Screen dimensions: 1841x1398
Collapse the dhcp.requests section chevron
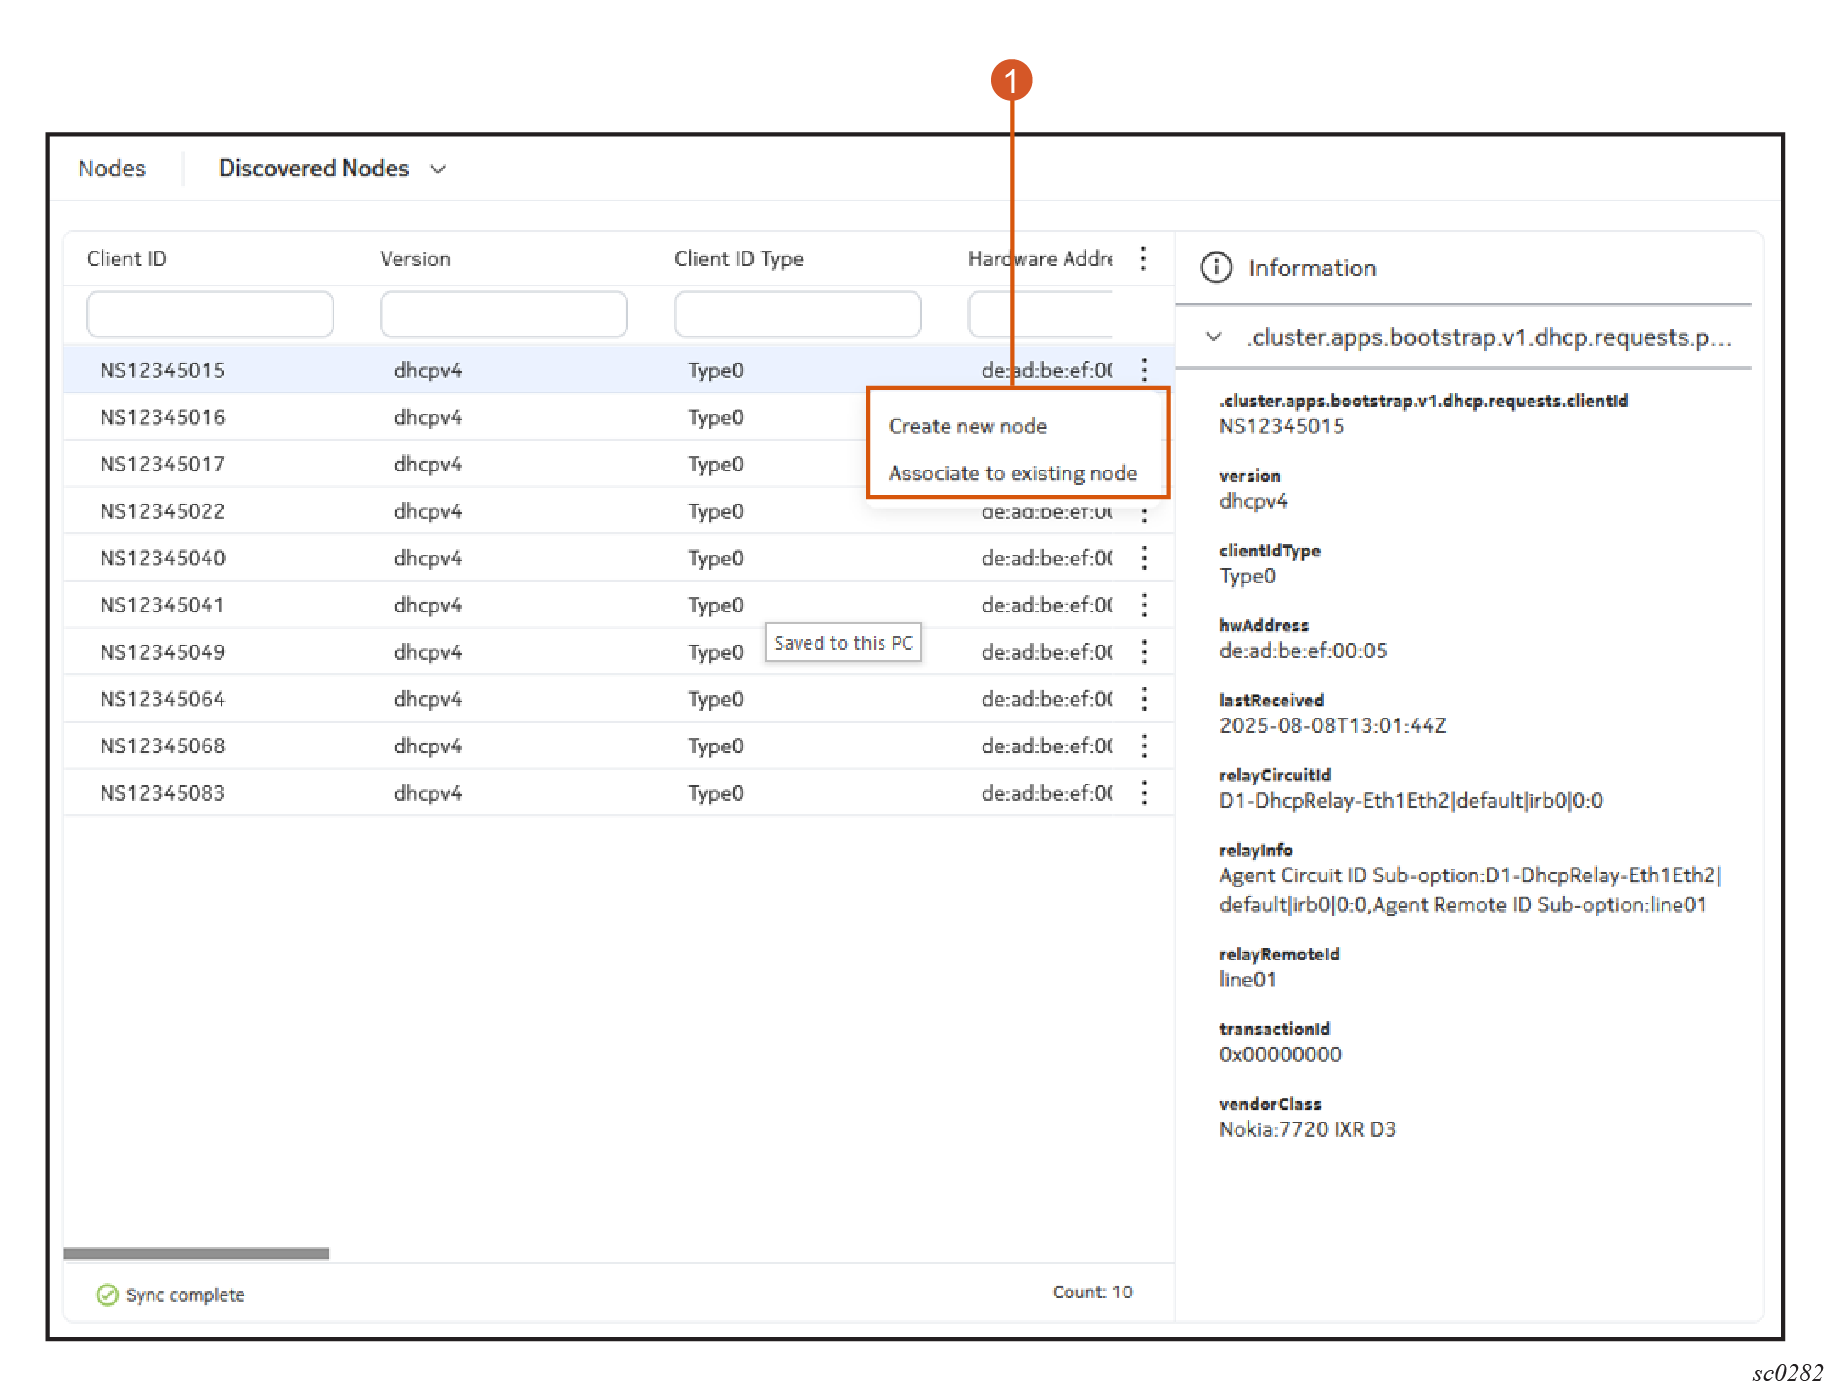1214,337
